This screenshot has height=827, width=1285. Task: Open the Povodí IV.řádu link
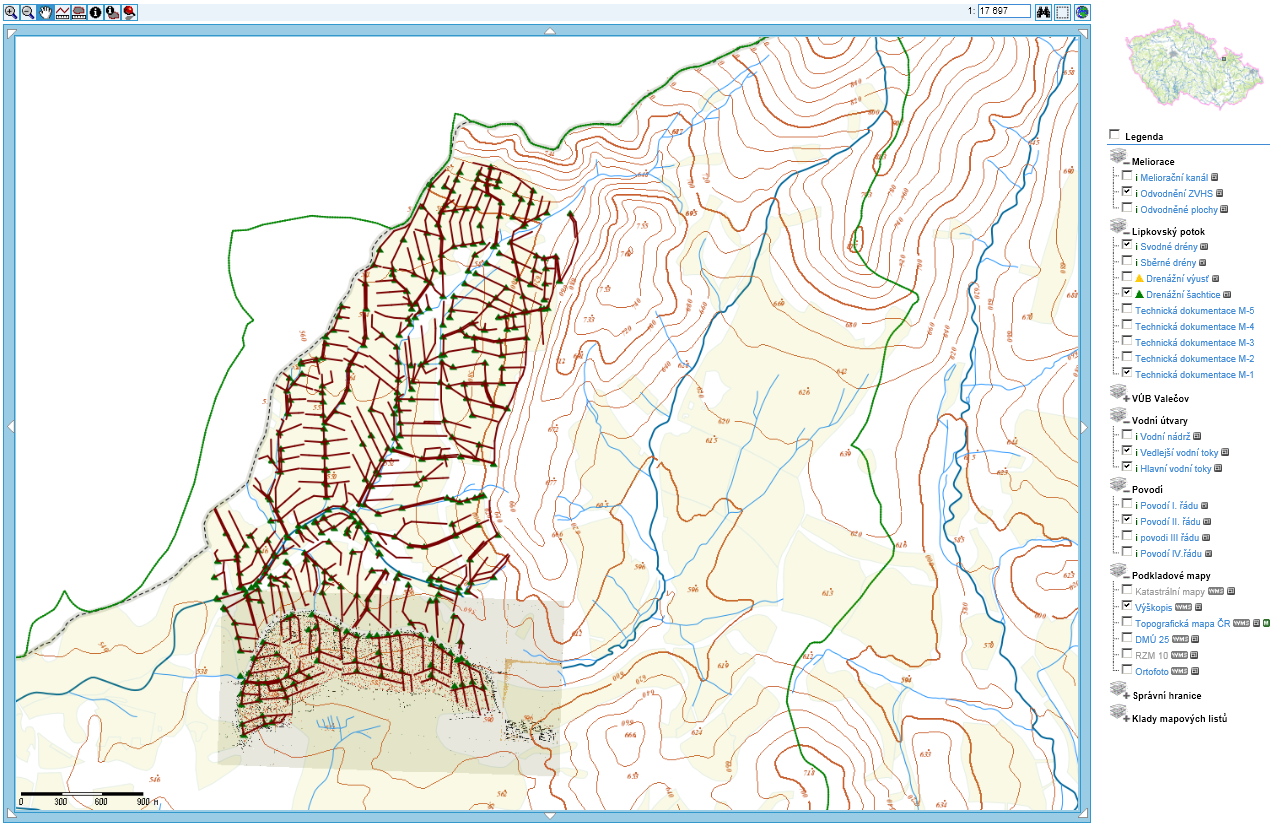coord(1169,553)
